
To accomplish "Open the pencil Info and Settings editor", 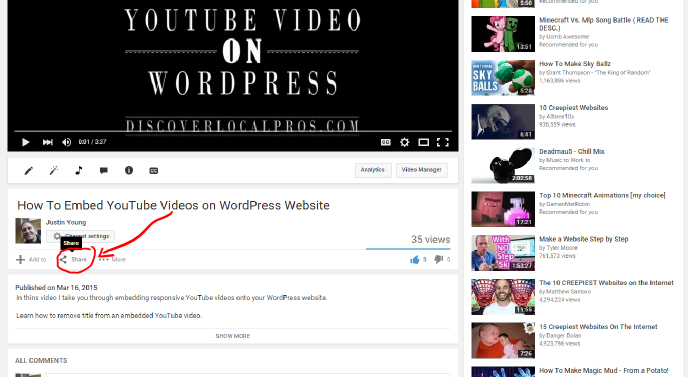I will (x=29, y=171).
